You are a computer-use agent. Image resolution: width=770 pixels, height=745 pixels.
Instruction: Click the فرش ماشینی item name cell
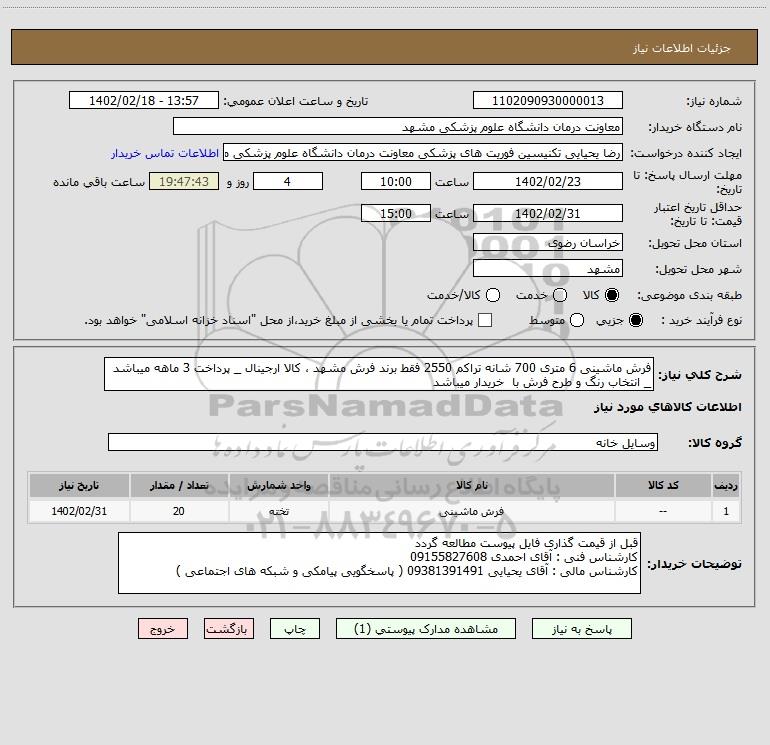pos(471,511)
